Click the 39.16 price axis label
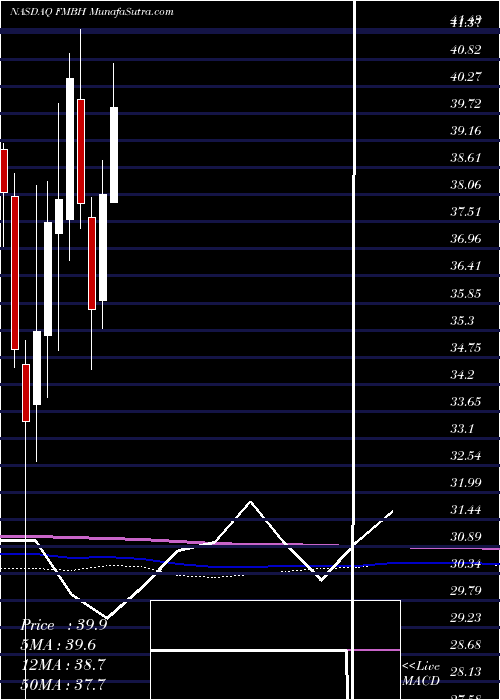Image resolution: width=500 pixels, height=700 pixels. click(465, 131)
